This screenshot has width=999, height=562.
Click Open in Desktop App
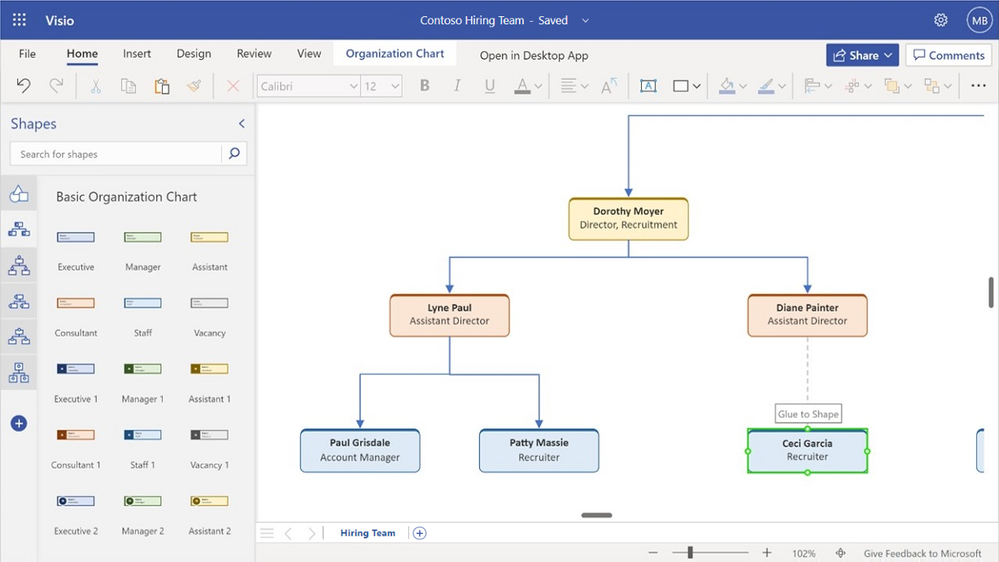534,55
